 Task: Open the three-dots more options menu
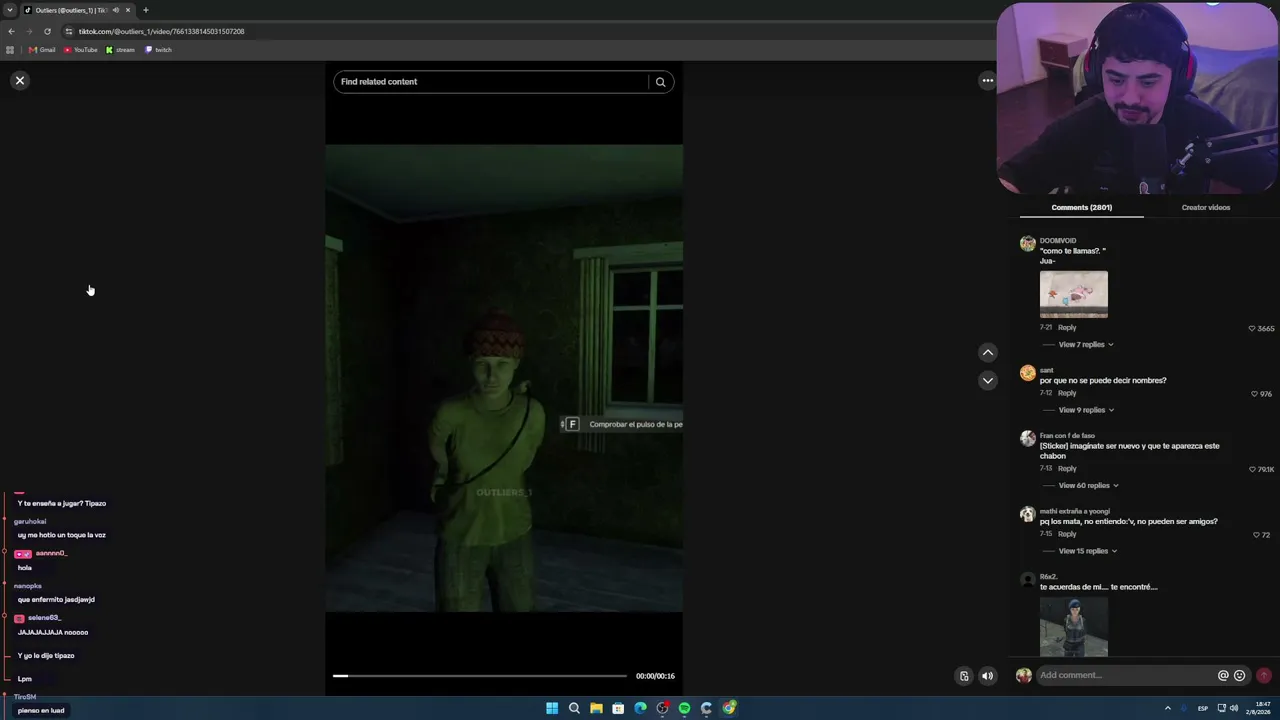point(987,80)
